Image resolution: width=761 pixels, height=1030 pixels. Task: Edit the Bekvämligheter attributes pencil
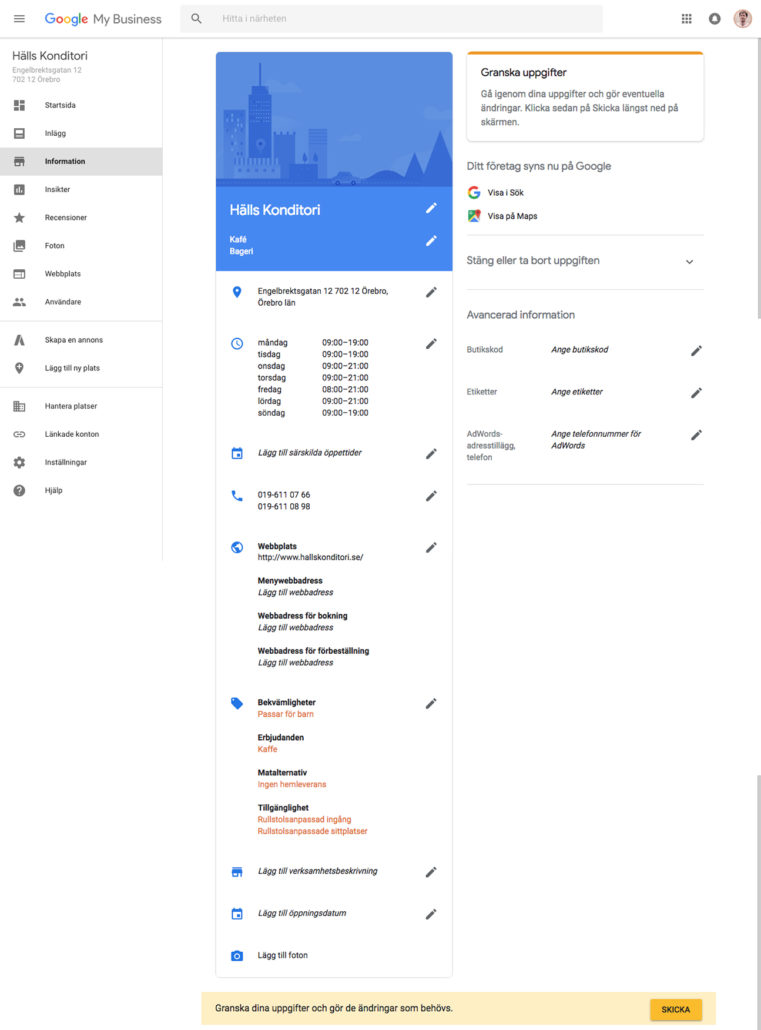pos(431,704)
